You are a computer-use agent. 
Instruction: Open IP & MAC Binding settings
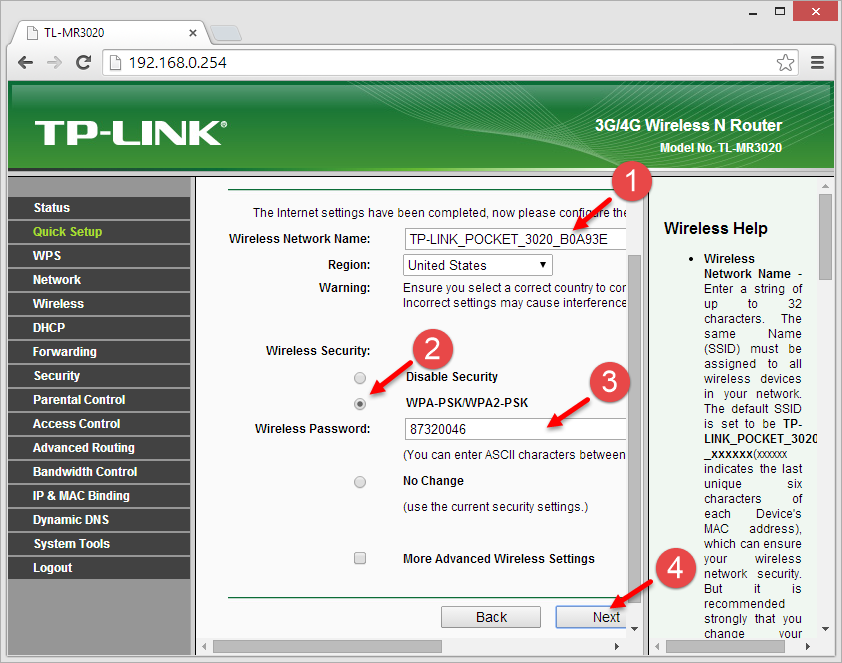click(99, 496)
